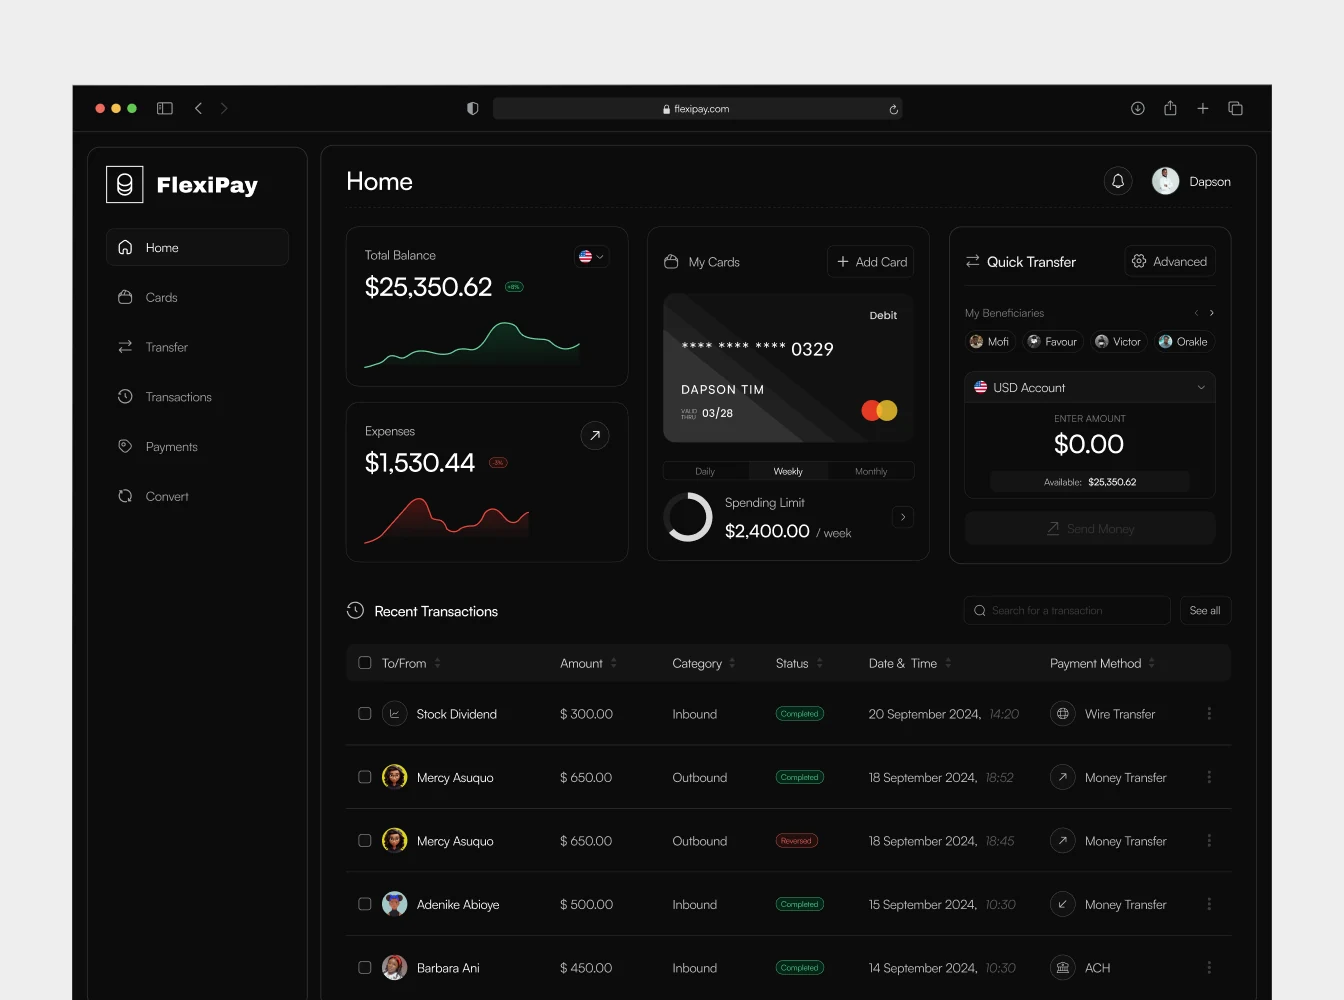Select beneficiary Mofi

(x=990, y=342)
